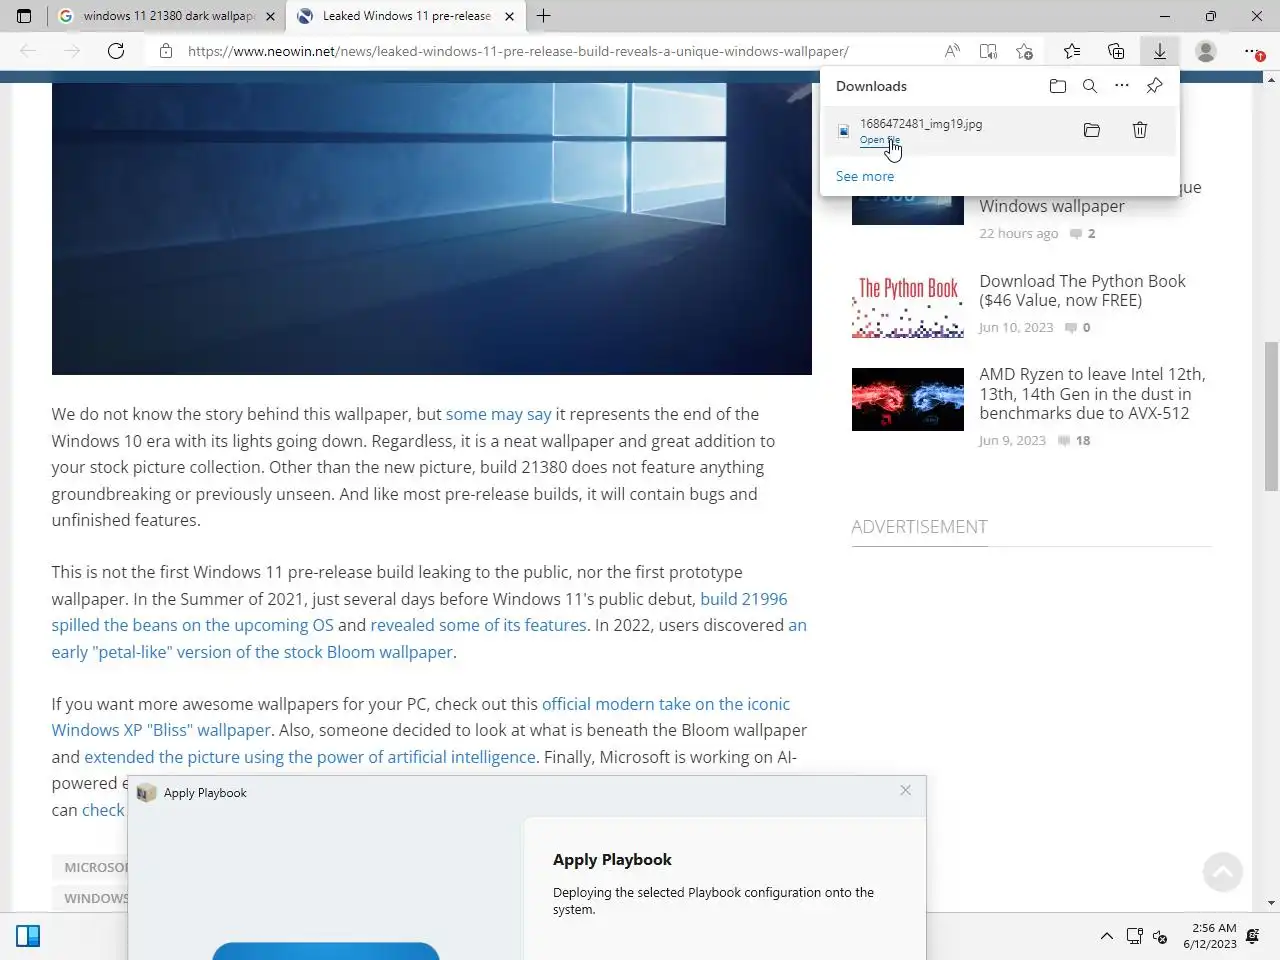Image resolution: width=1280 pixels, height=960 pixels.
Task: Click the Start button on taskbar
Action: pyautogui.click(x=28, y=936)
